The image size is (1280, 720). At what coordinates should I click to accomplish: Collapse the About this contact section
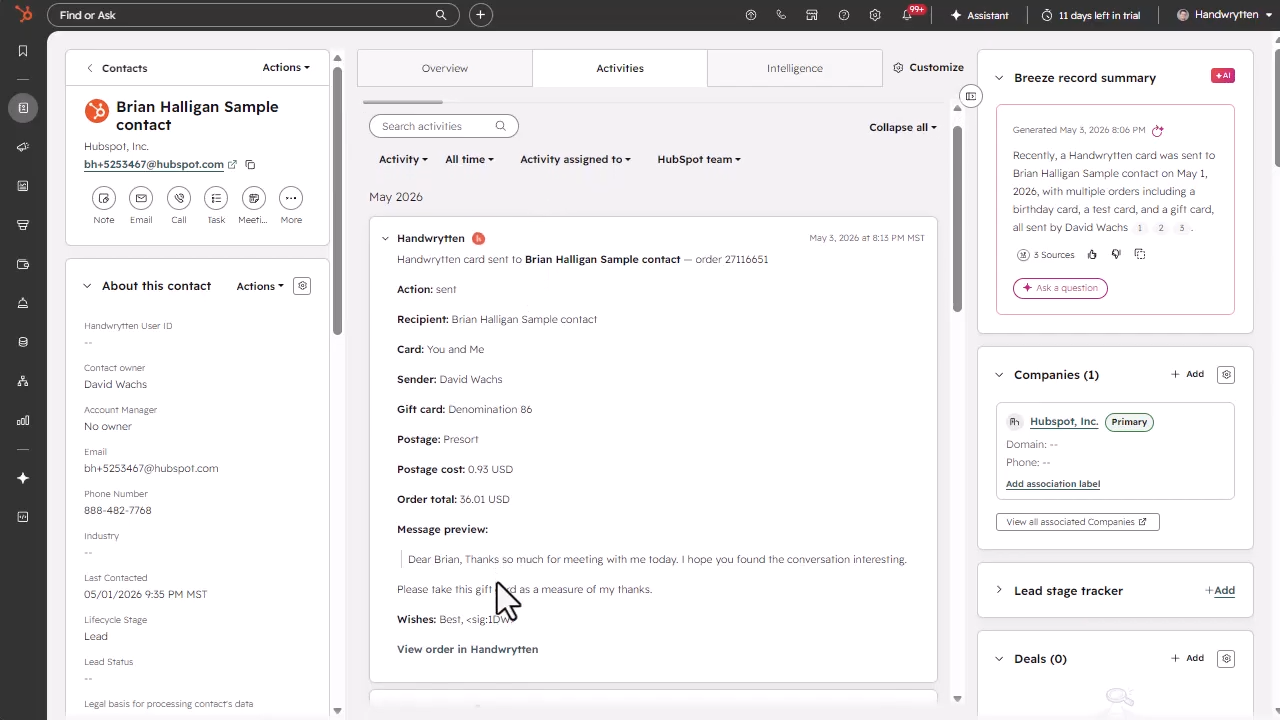coord(88,286)
